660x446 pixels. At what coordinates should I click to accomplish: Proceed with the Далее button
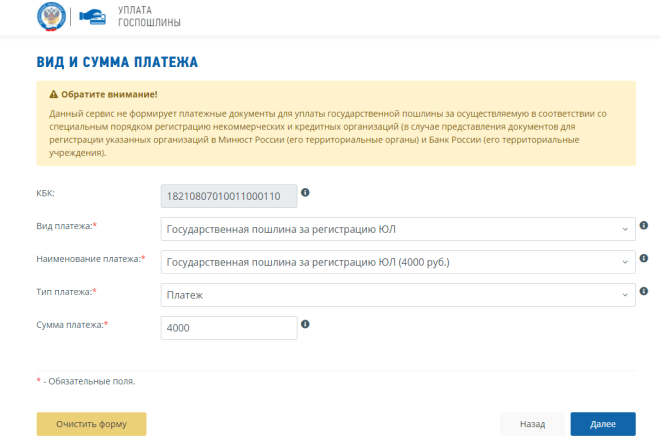tap(603, 424)
